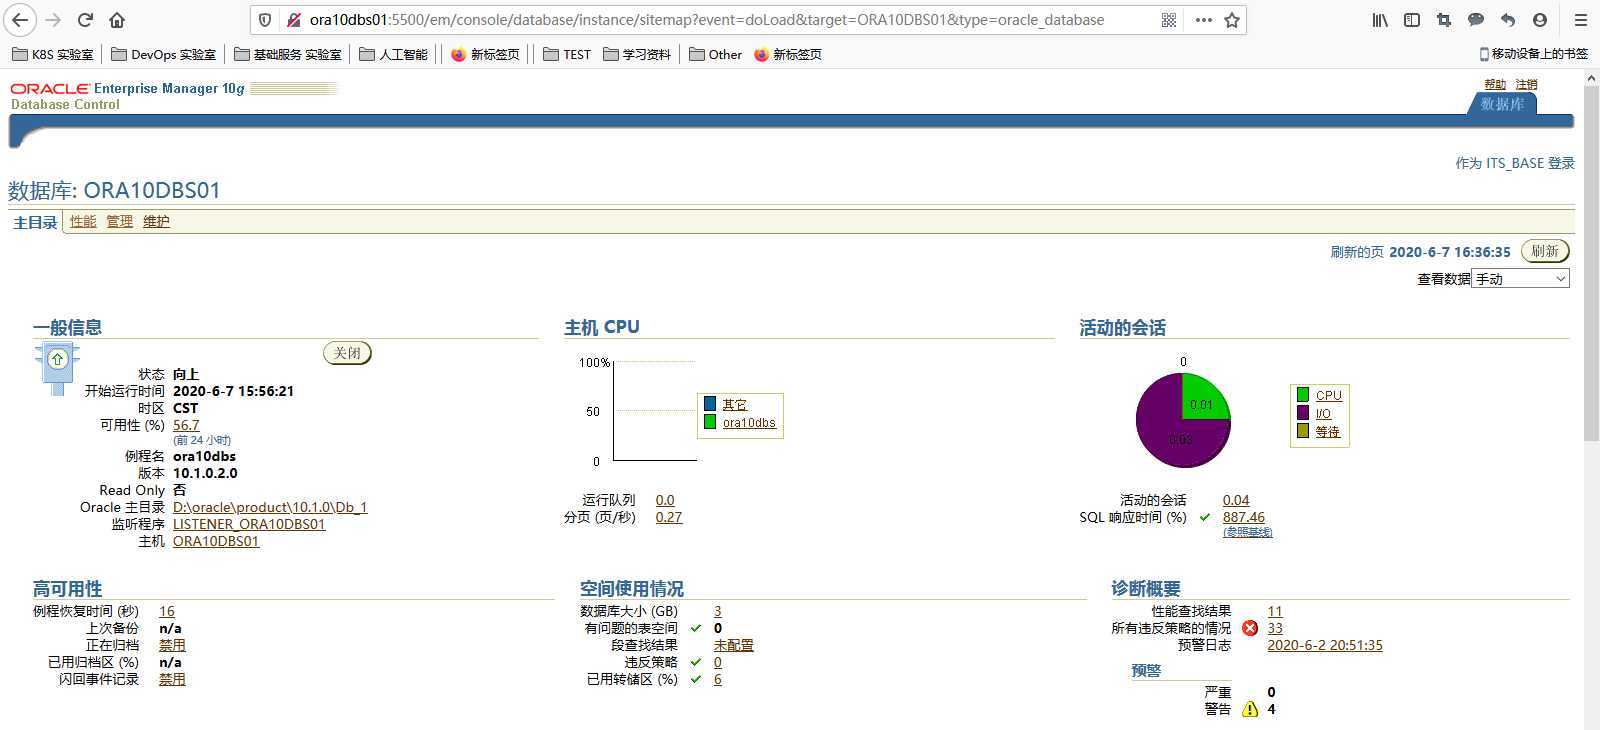
Task: Click the shield tracking protection icon
Action: pos(265,20)
